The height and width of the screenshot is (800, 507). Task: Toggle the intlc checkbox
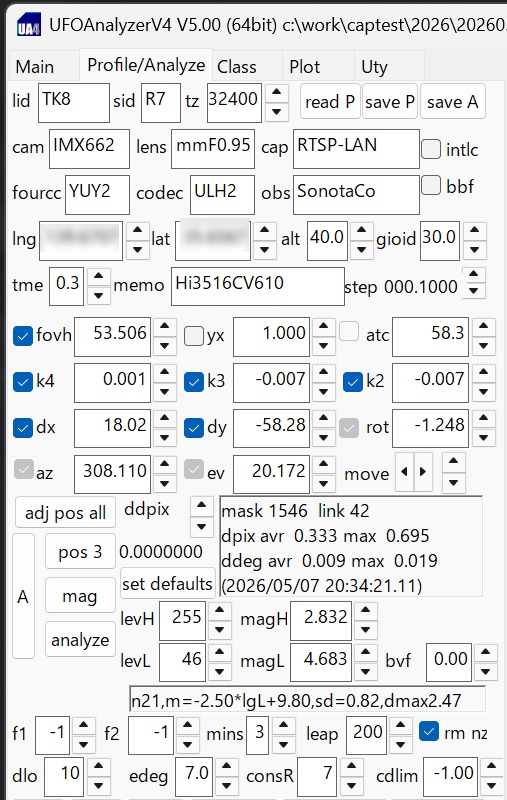(431, 149)
